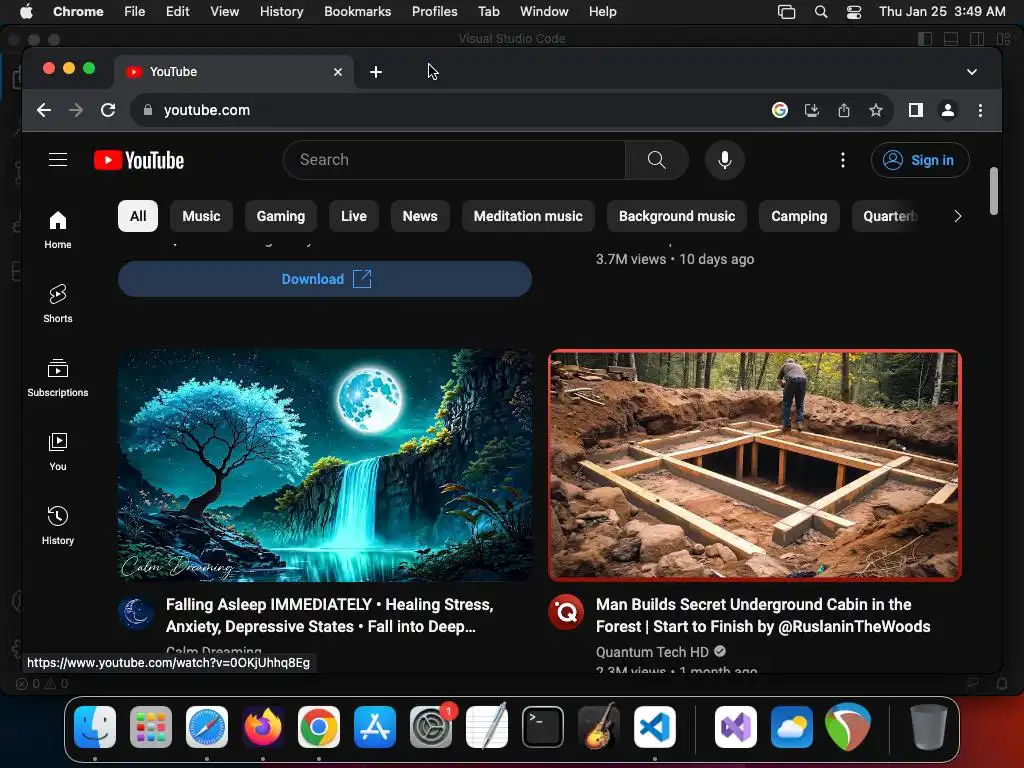1024x768 pixels.
Task: Select the Music filter chip
Action: (x=201, y=216)
